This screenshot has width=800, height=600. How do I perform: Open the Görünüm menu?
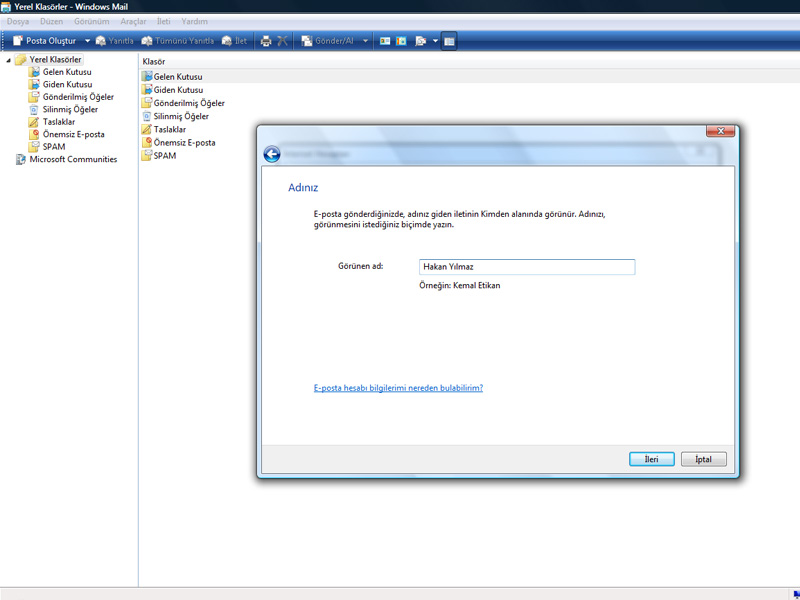[92, 21]
